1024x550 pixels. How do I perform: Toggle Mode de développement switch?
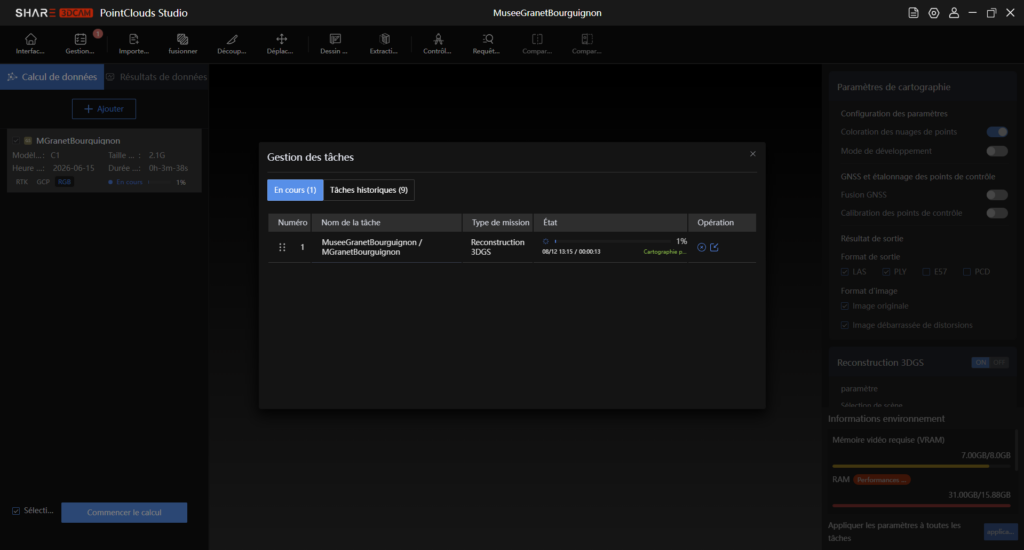coord(997,152)
